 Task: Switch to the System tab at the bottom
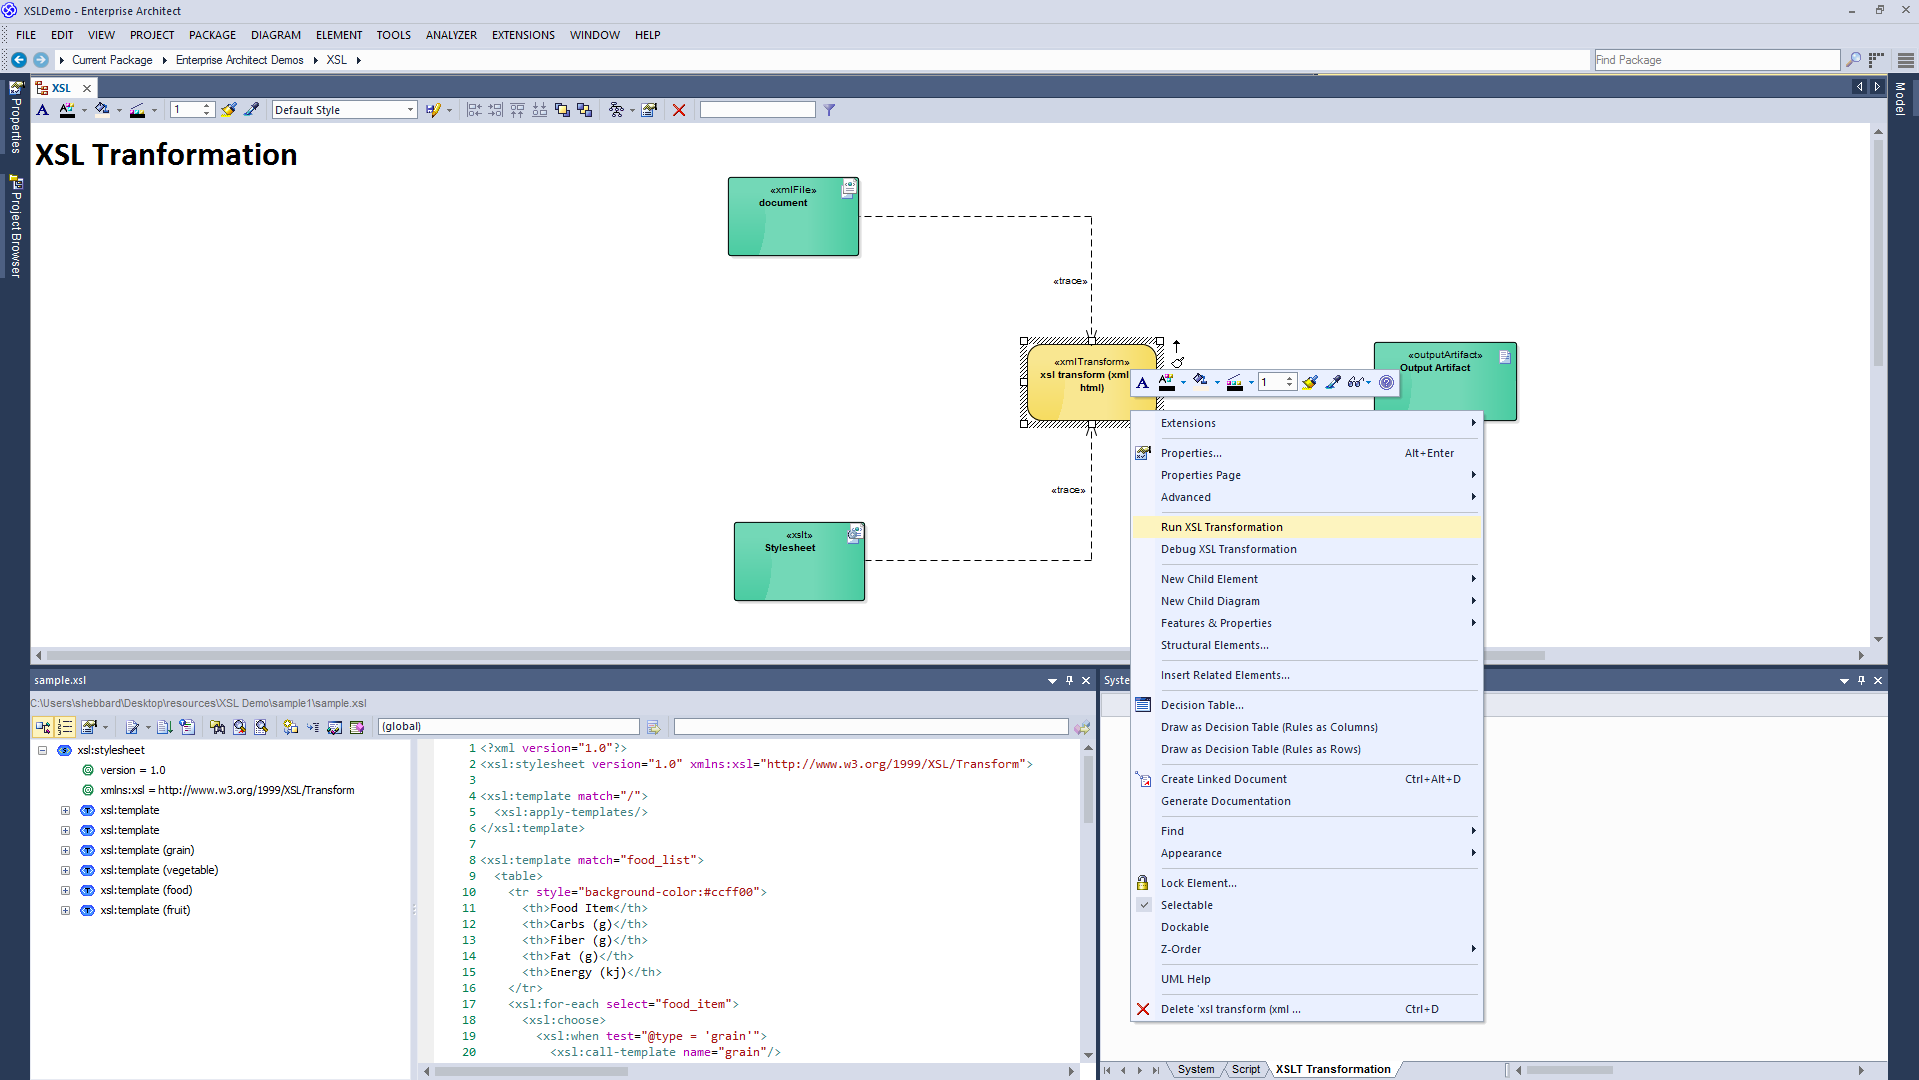[1195, 1069]
